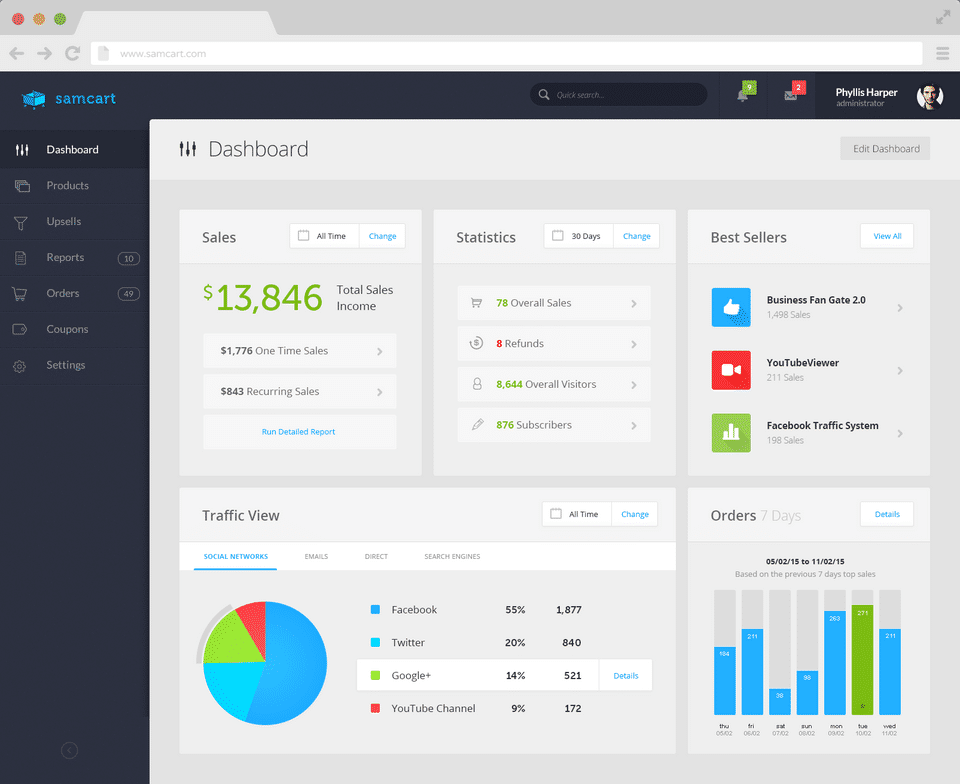Viewport: 960px width, 784px height.
Task: Click Change in the Statistics panel
Action: (x=636, y=236)
